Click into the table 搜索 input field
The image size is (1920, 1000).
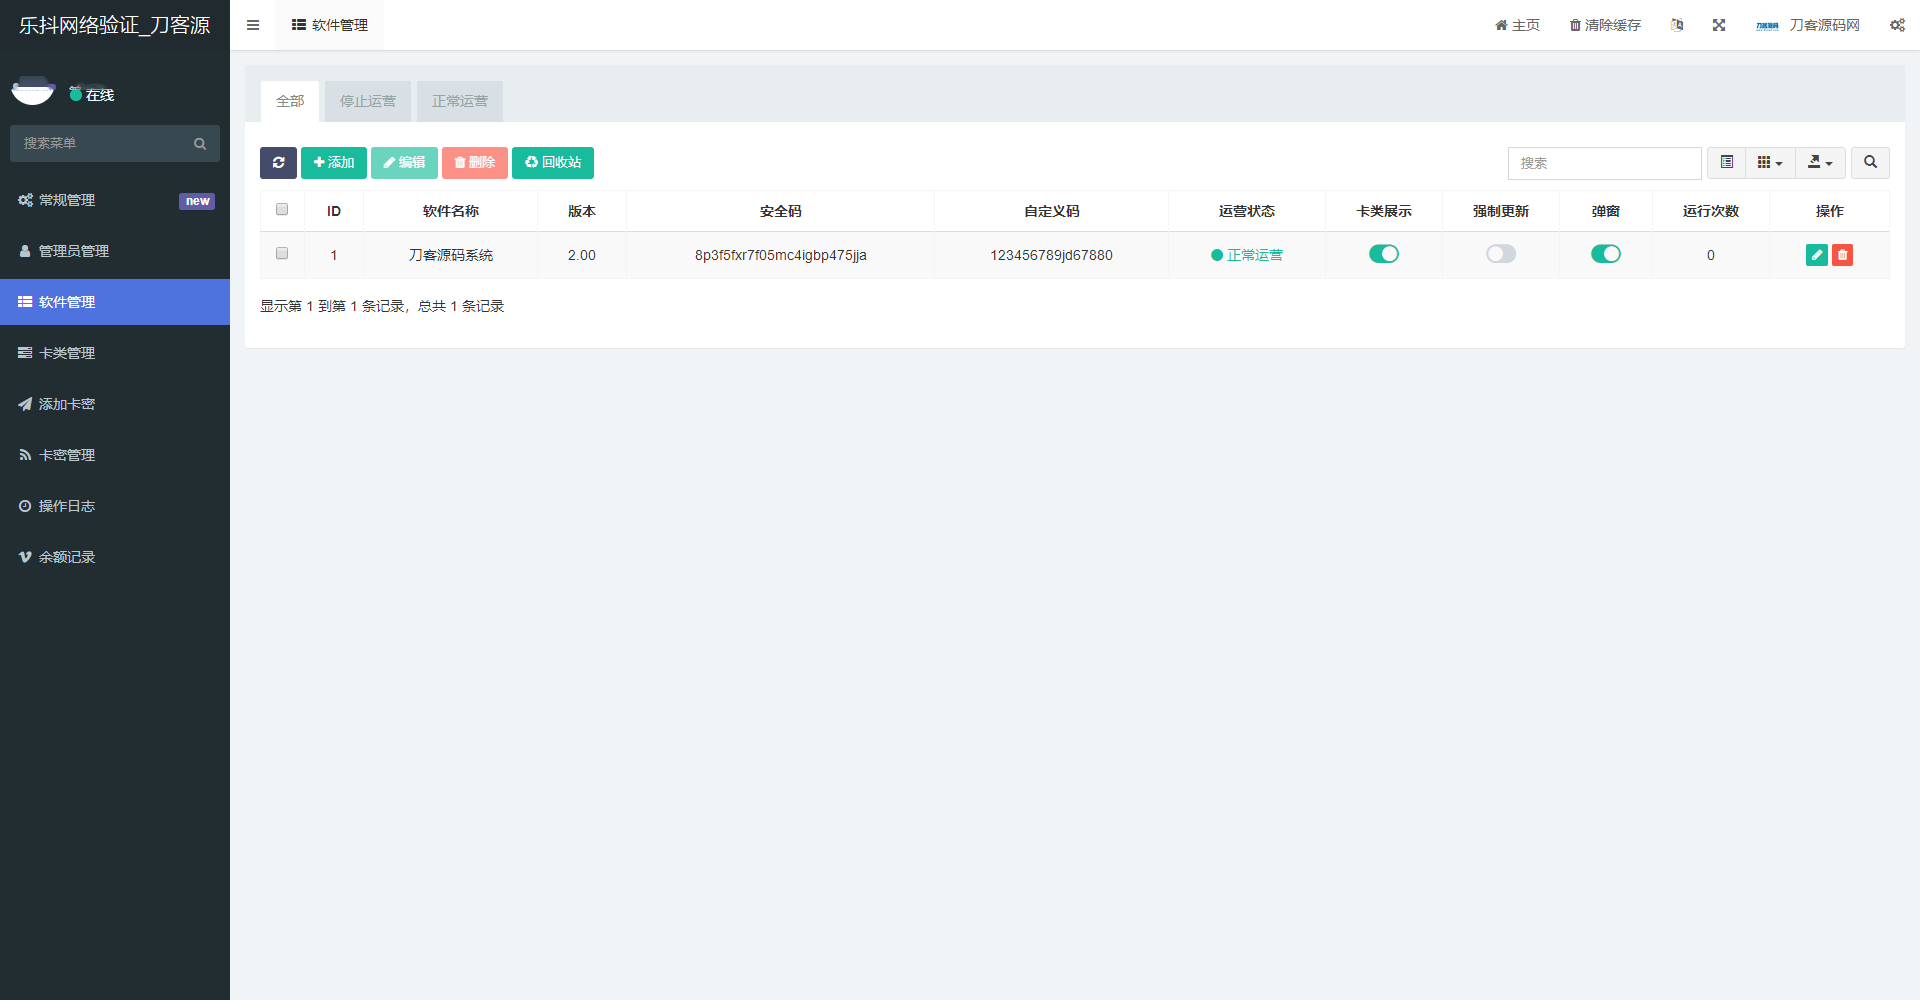coord(1603,163)
